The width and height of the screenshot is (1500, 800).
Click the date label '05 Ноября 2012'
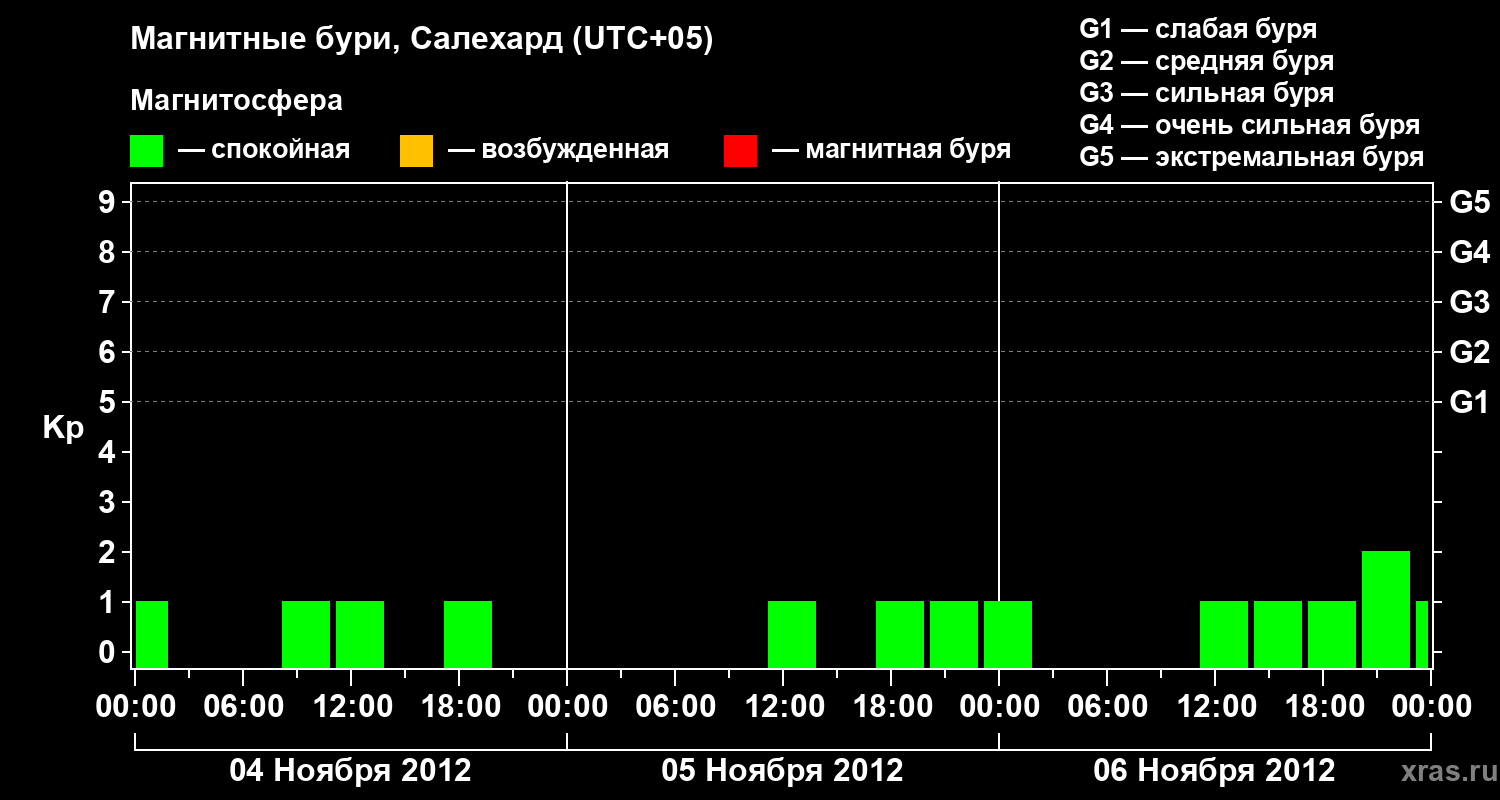tap(782, 770)
